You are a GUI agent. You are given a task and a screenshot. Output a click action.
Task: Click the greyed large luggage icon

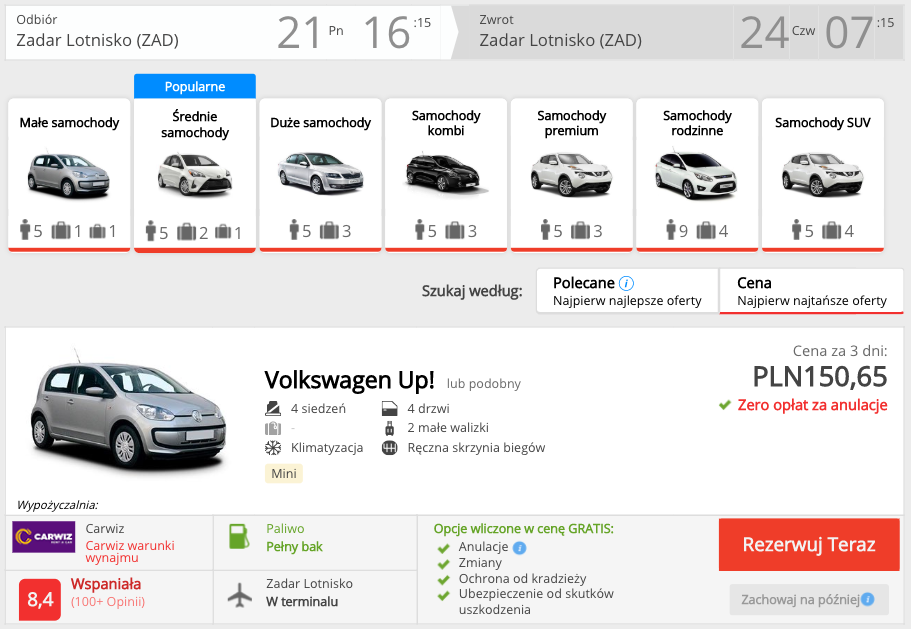[273, 429]
